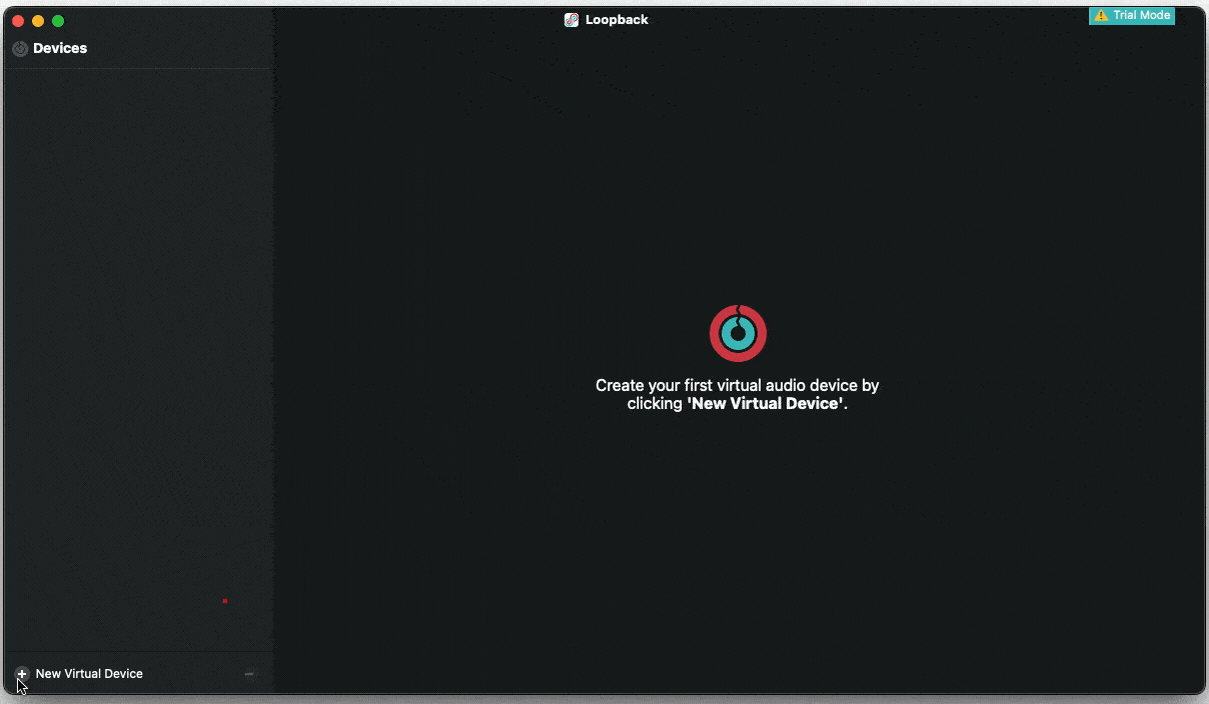Select the Devices sidebar header label
The width and height of the screenshot is (1209, 704).
[60, 49]
